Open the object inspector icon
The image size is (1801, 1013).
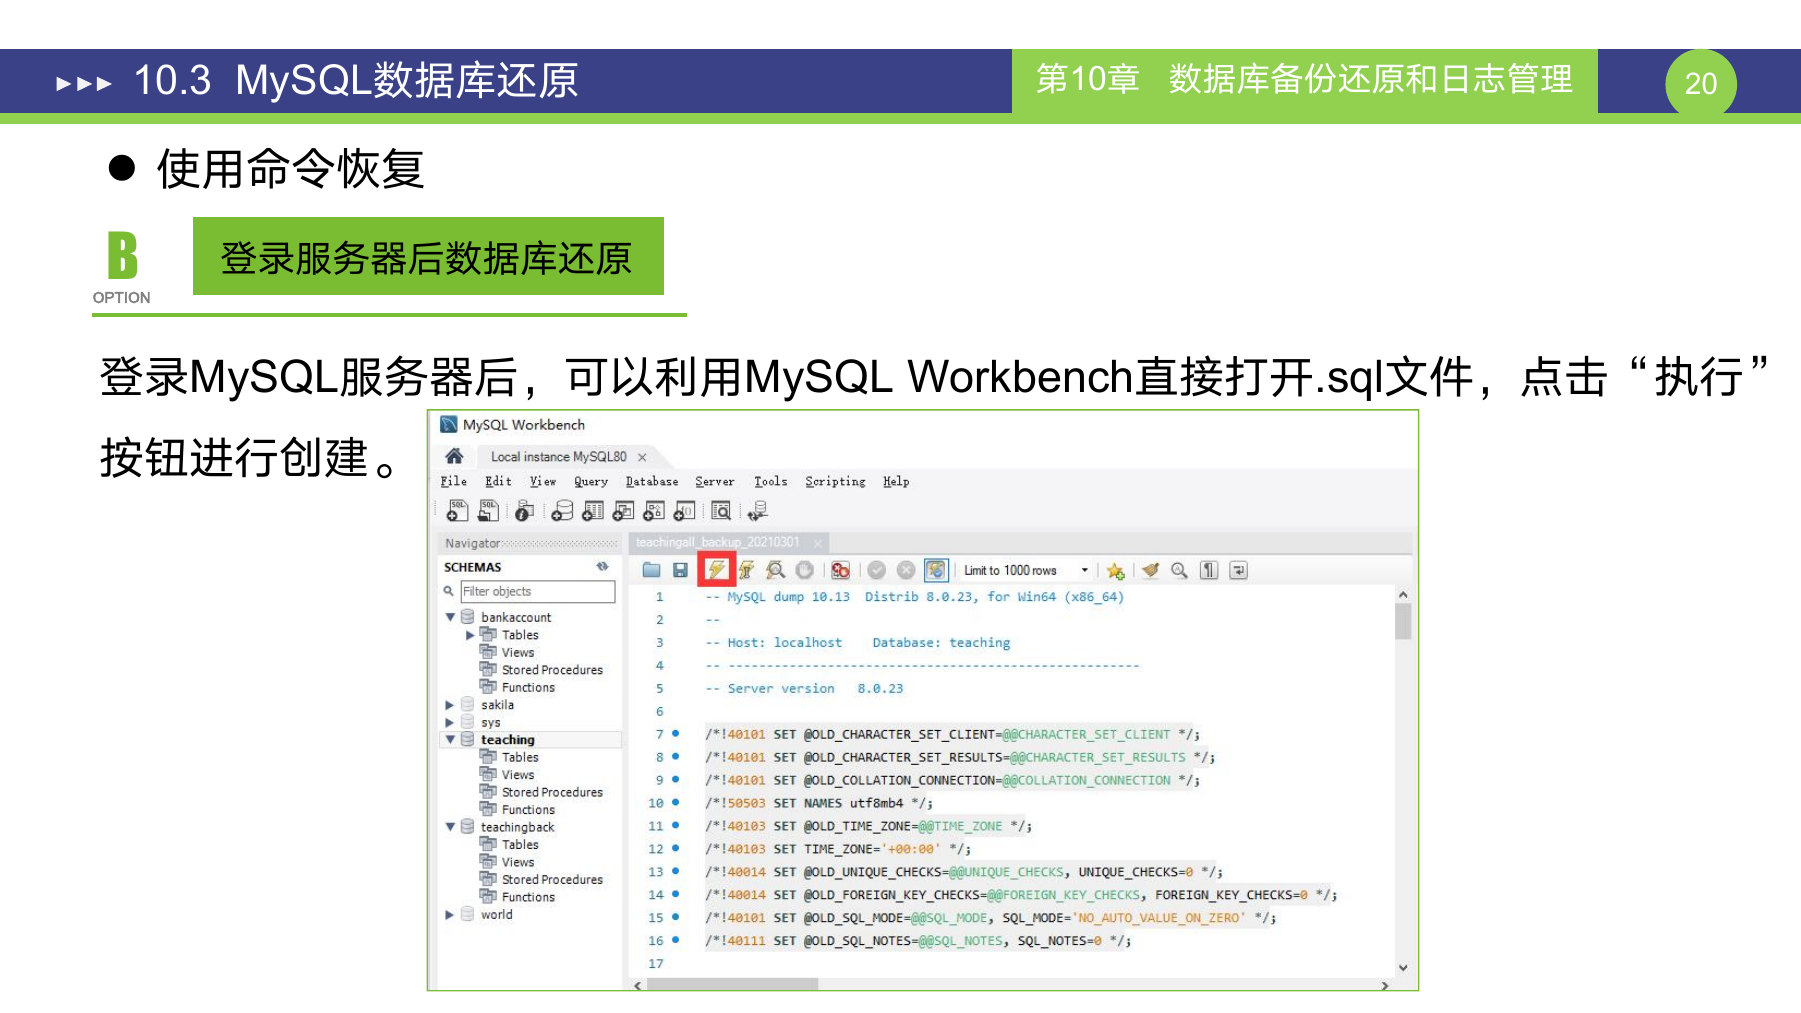[x=523, y=511]
